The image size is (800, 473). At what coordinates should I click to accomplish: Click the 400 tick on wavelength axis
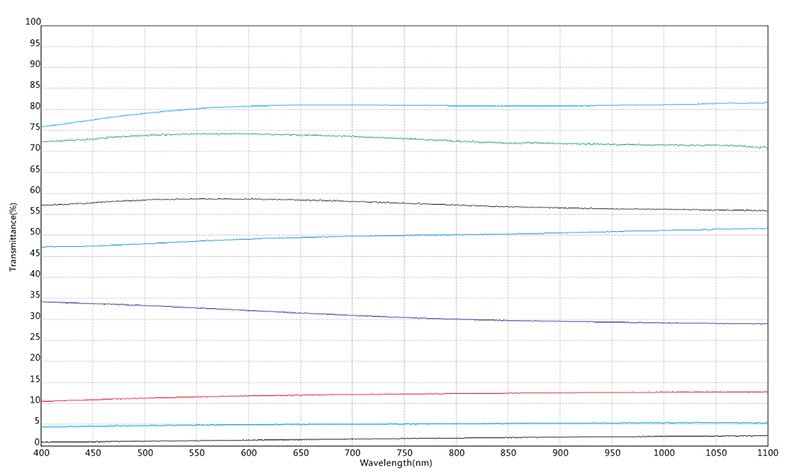click(x=41, y=452)
